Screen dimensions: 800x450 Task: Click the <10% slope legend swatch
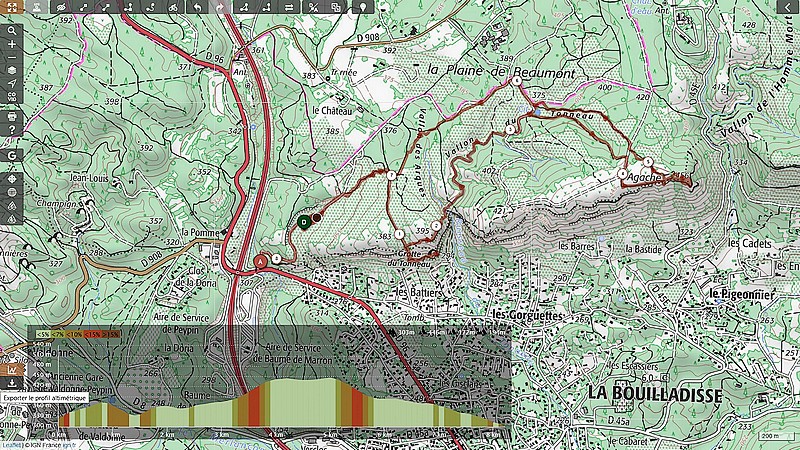[x=74, y=334]
